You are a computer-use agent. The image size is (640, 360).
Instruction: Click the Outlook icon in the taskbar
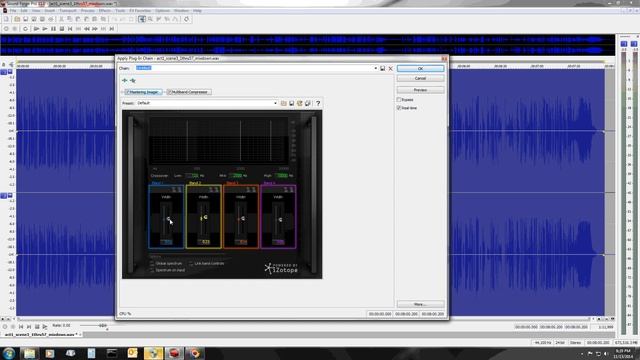pyautogui.click(x=133, y=353)
